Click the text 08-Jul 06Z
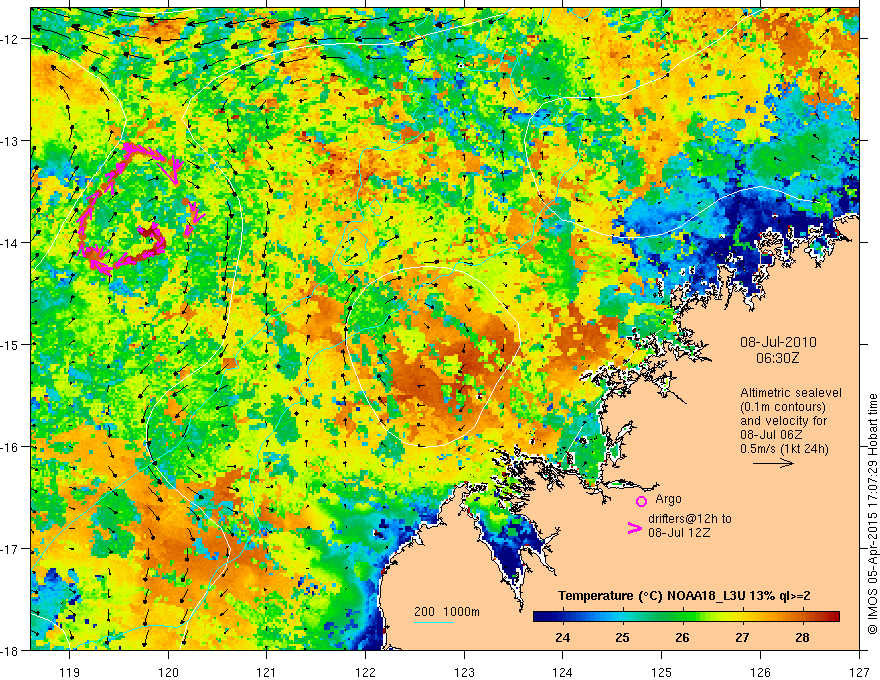This screenshot has width=880, height=680. tap(772, 435)
